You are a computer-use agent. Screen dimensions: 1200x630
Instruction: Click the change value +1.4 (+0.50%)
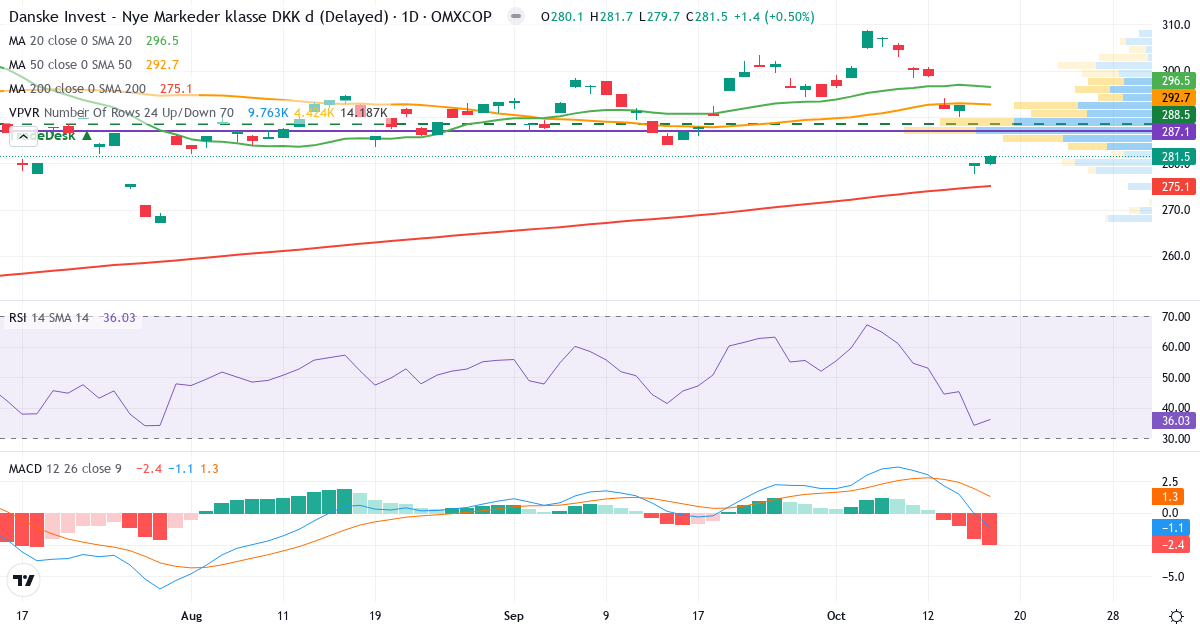coord(773,17)
